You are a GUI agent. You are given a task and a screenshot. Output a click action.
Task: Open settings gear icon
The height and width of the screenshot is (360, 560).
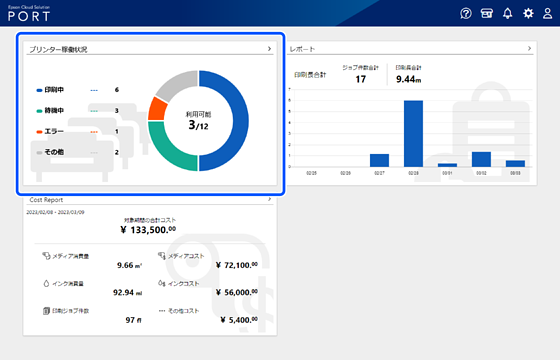click(x=528, y=14)
